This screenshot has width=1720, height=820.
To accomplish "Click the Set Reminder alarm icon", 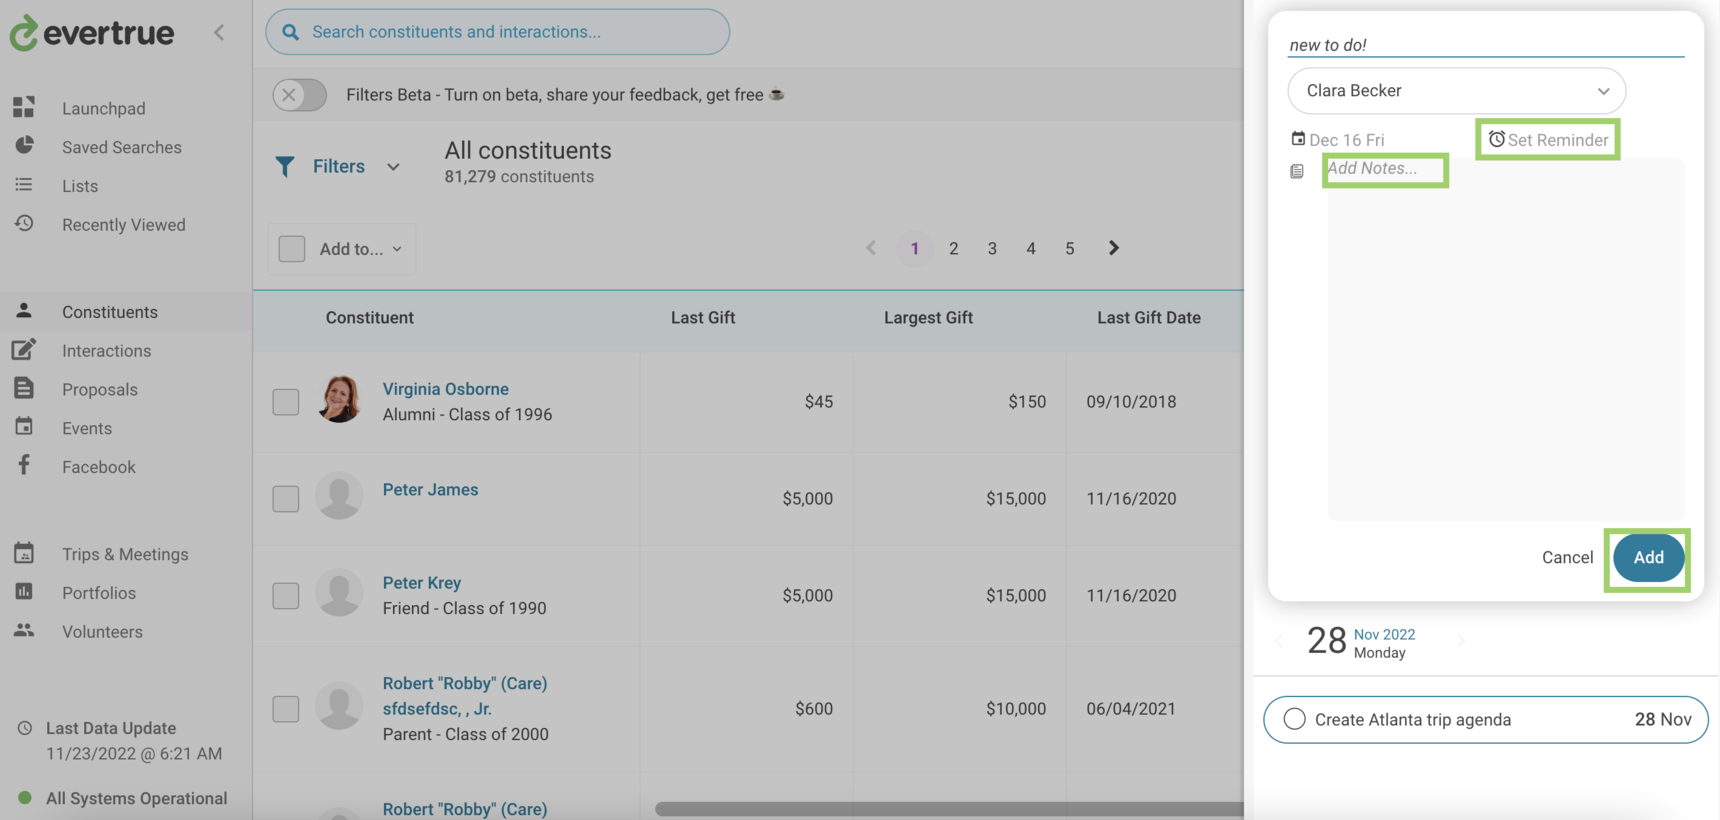I will 1496,139.
